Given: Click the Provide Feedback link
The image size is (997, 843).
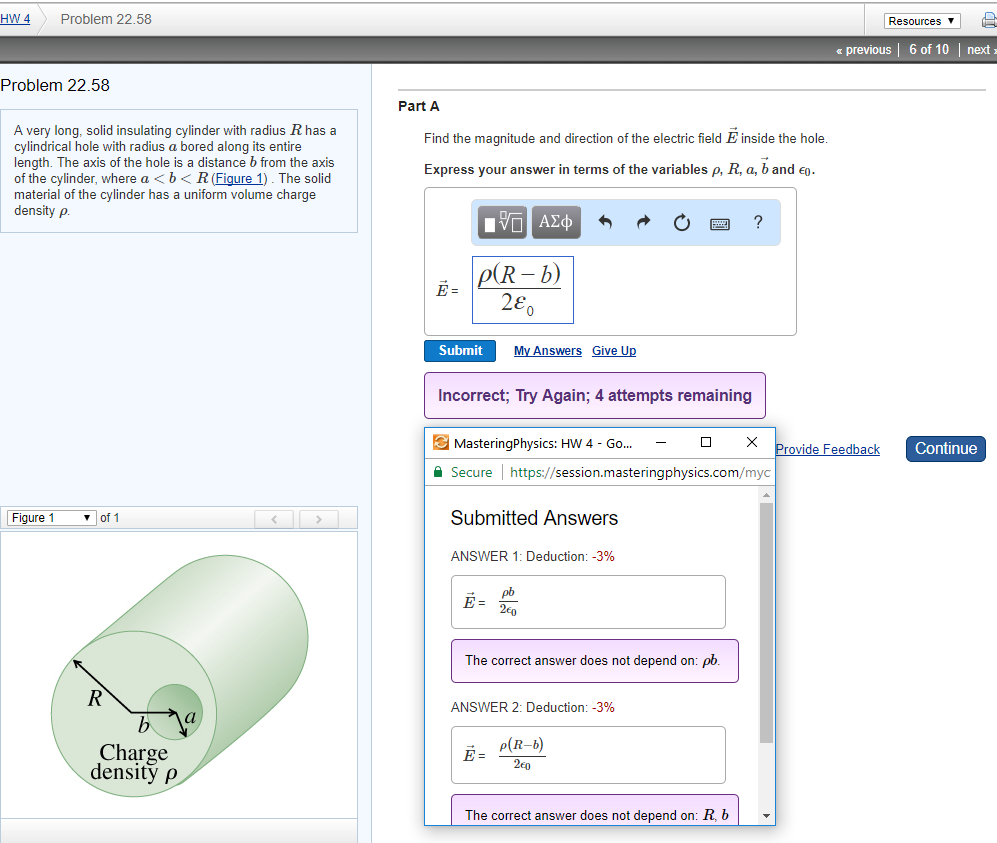Looking at the screenshot, I should click(828, 450).
